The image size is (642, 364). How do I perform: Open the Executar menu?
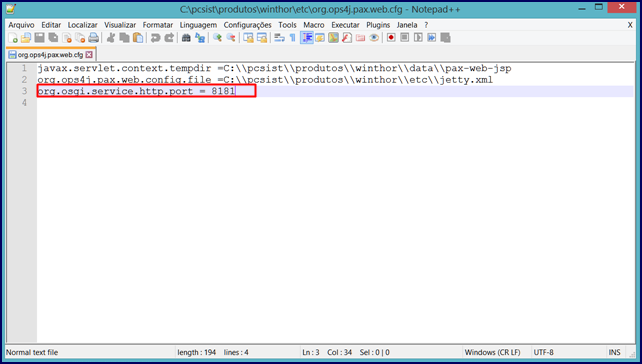click(345, 25)
